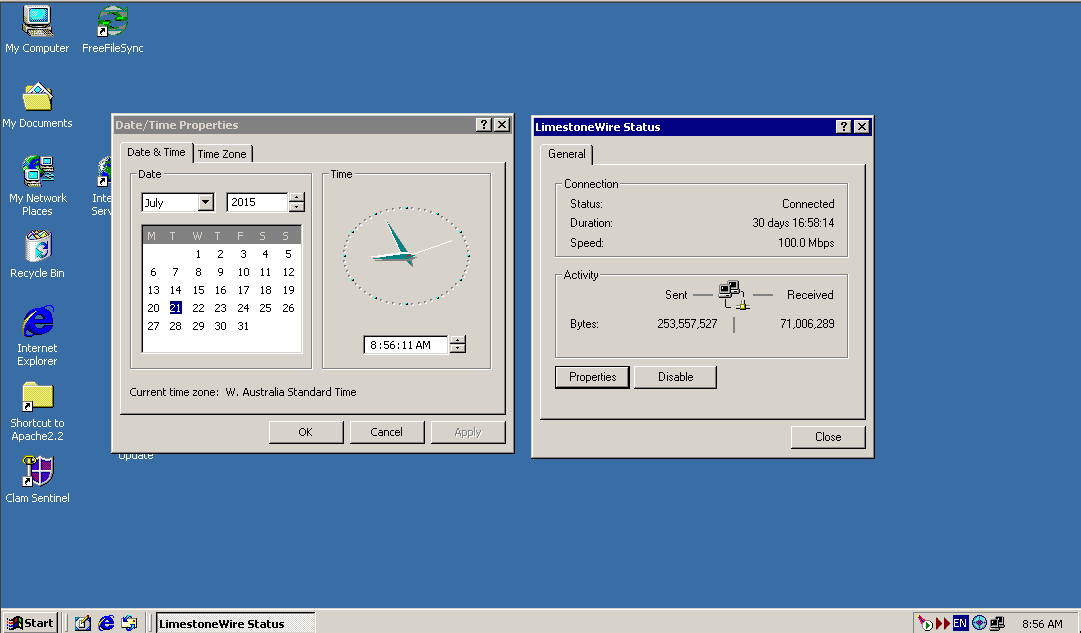
Task: Disable the LimestoneWire connection
Action: tap(676, 377)
